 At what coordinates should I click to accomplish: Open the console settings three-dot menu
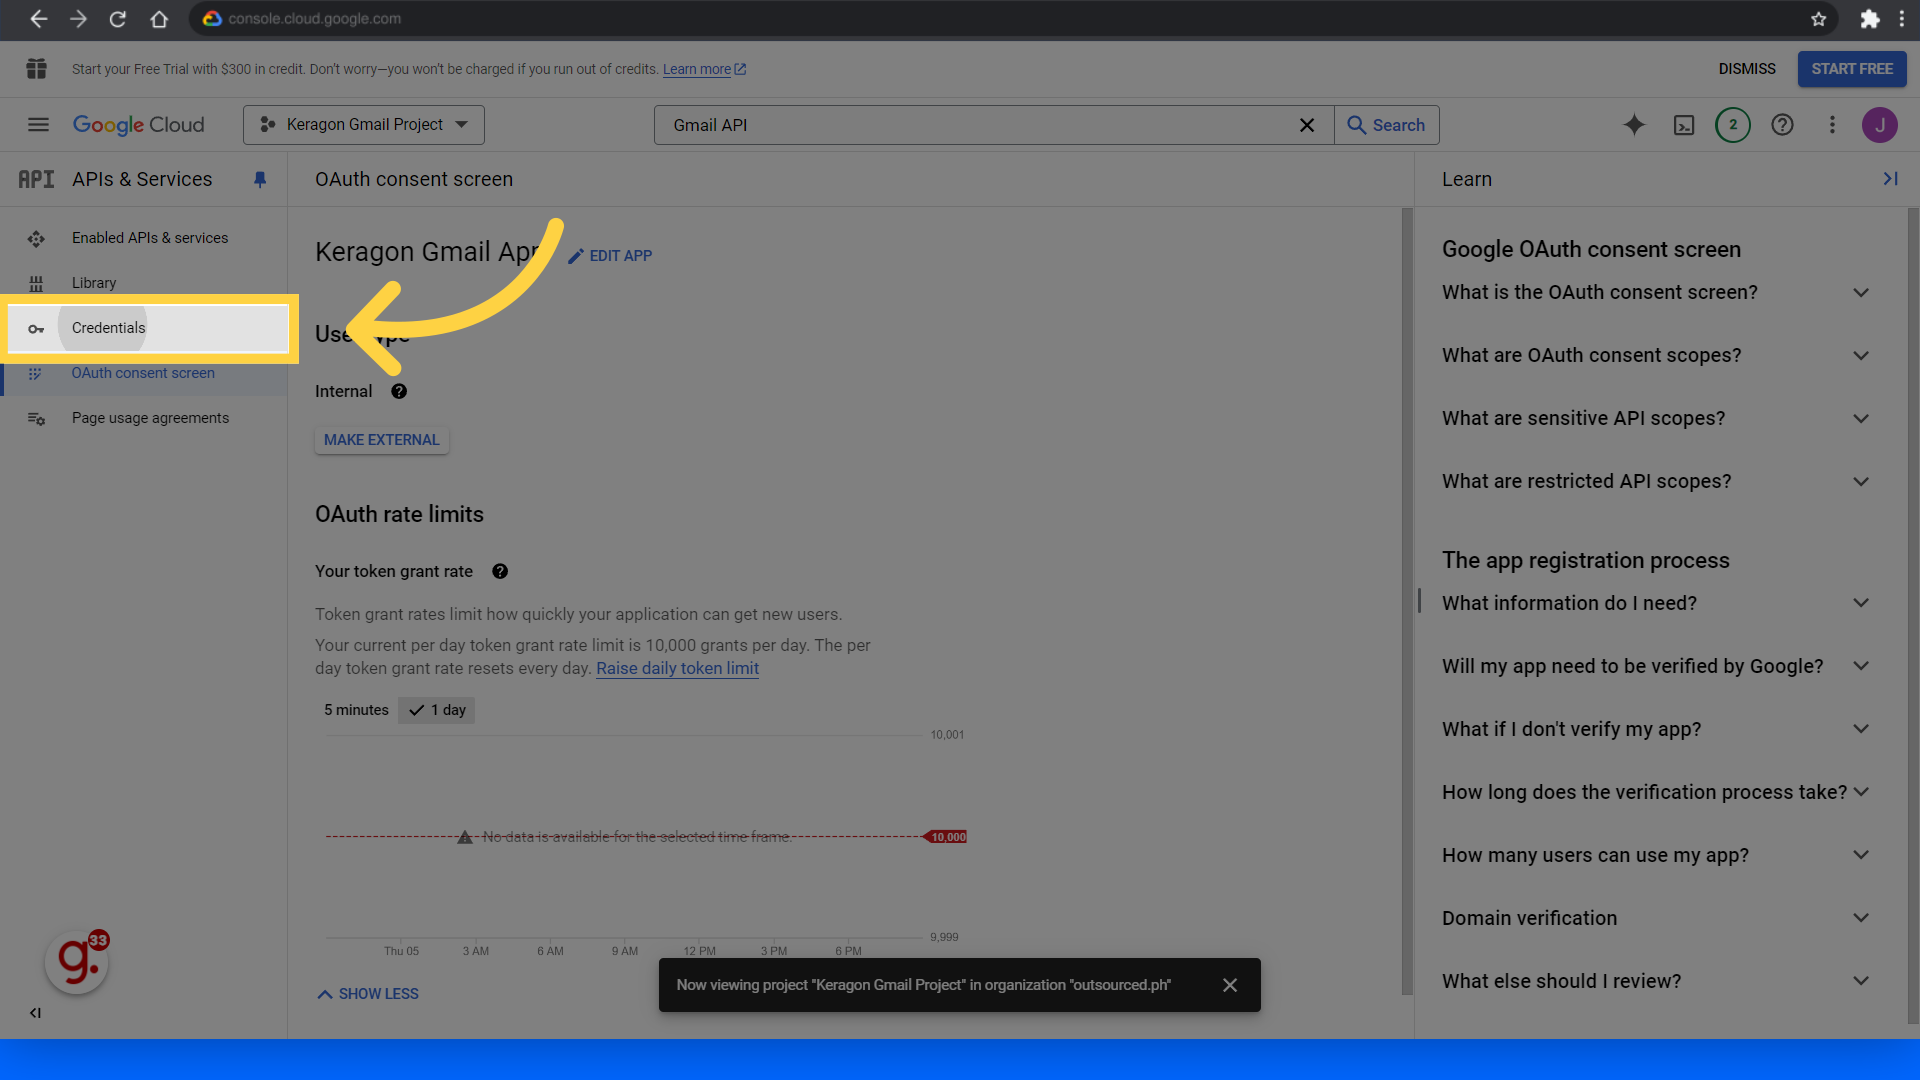1832,125
